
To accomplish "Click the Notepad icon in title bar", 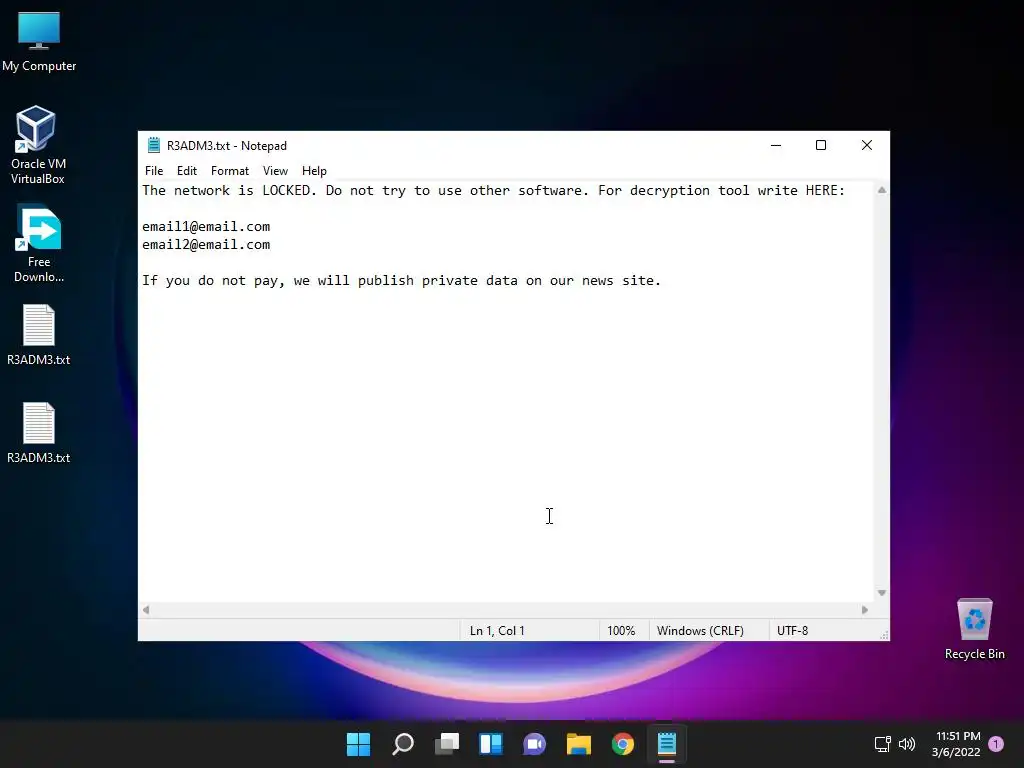I will pyautogui.click(x=154, y=145).
